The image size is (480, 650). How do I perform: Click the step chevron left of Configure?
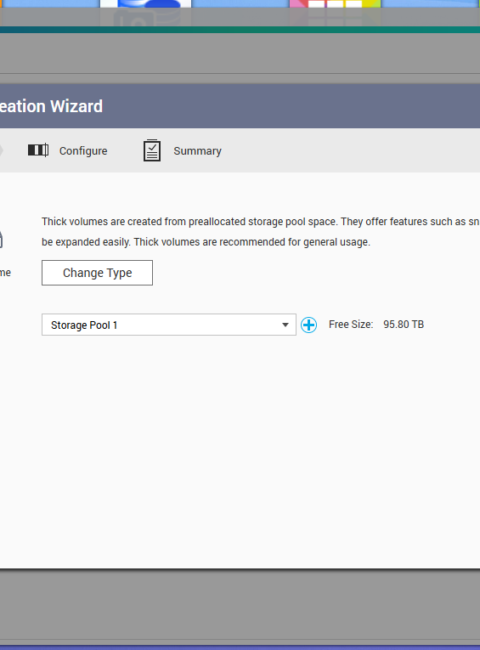(x=2, y=150)
